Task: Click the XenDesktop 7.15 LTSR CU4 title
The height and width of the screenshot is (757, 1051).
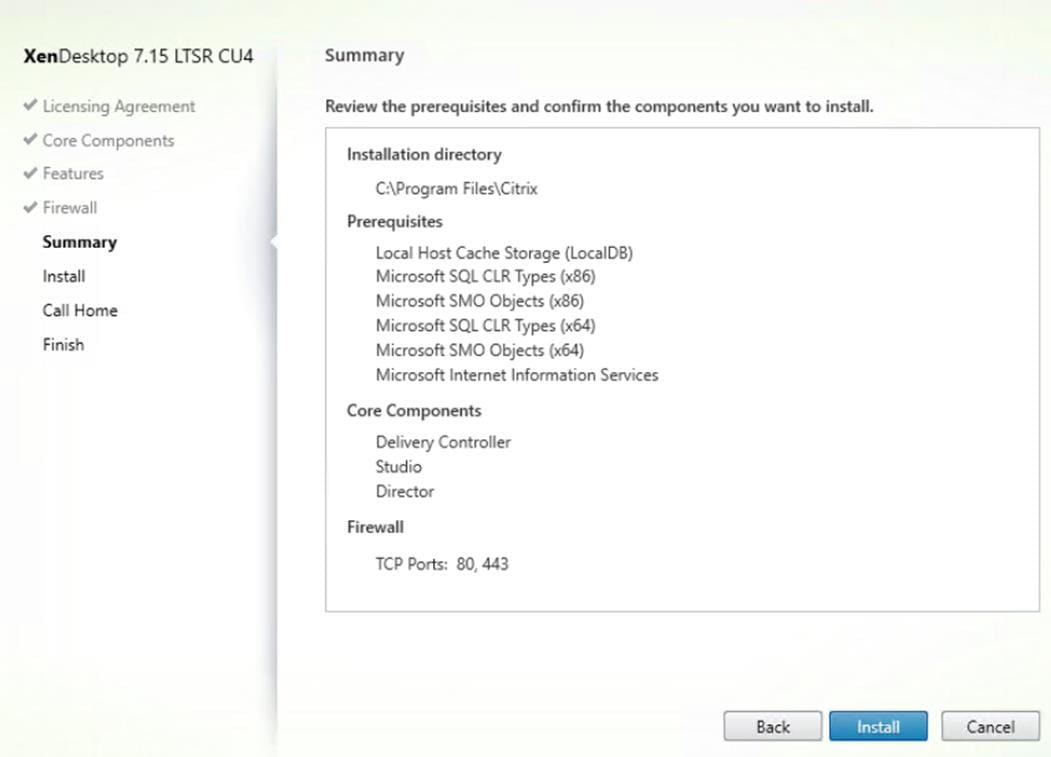Action: point(138,56)
